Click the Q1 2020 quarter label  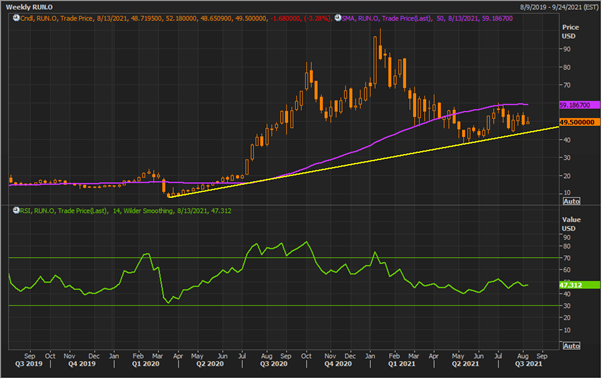click(146, 364)
